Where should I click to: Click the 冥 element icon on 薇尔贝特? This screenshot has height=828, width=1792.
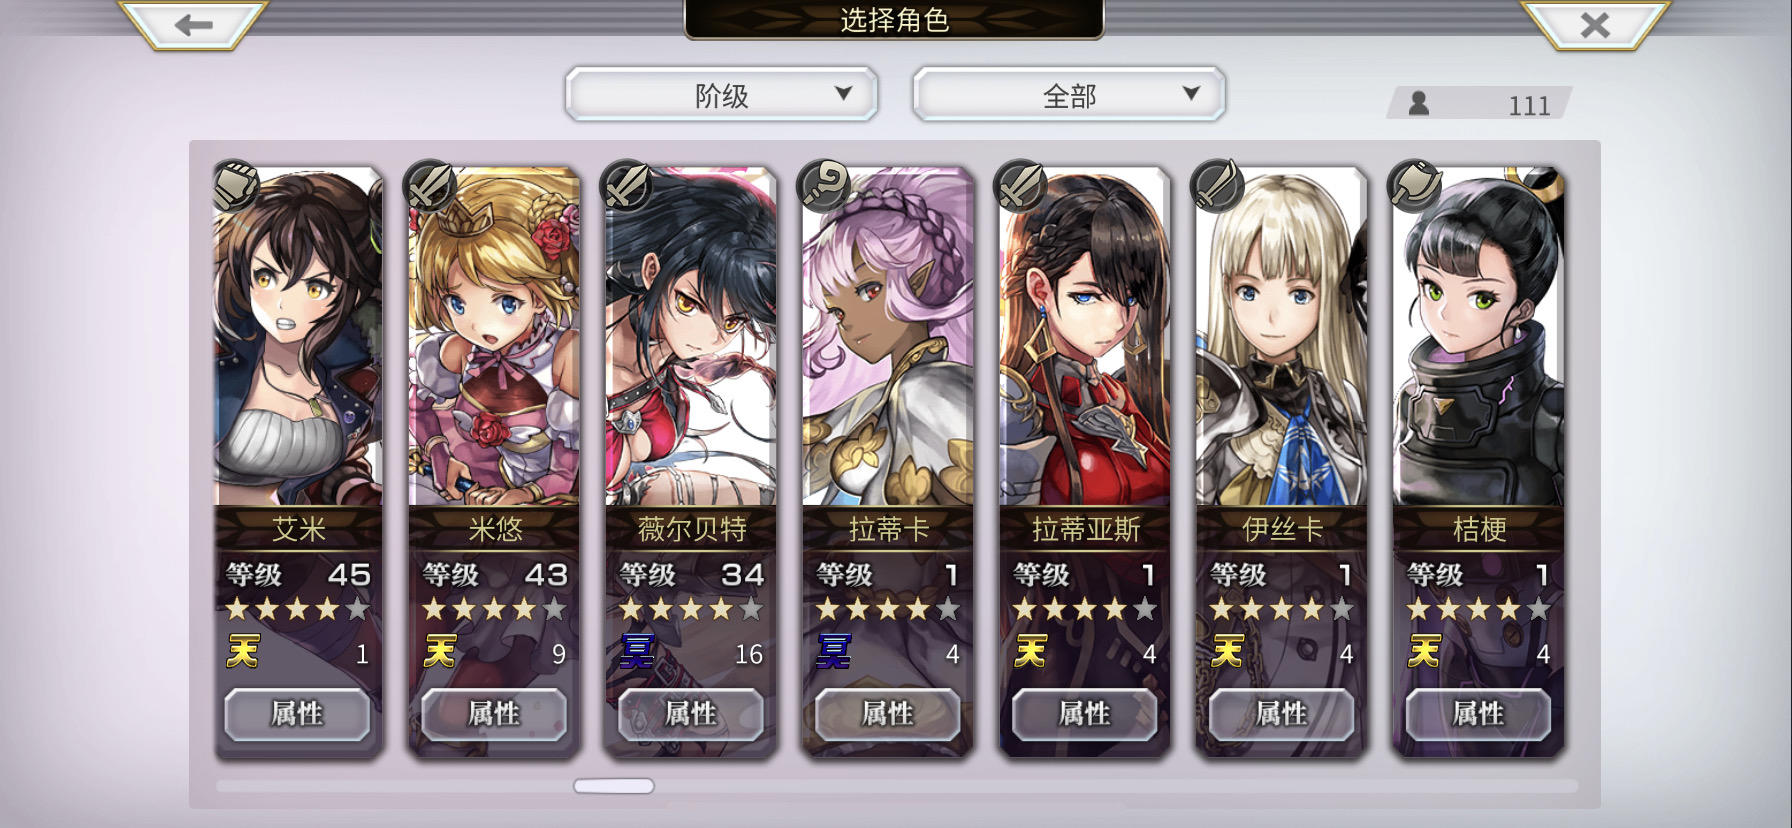[x=637, y=652]
